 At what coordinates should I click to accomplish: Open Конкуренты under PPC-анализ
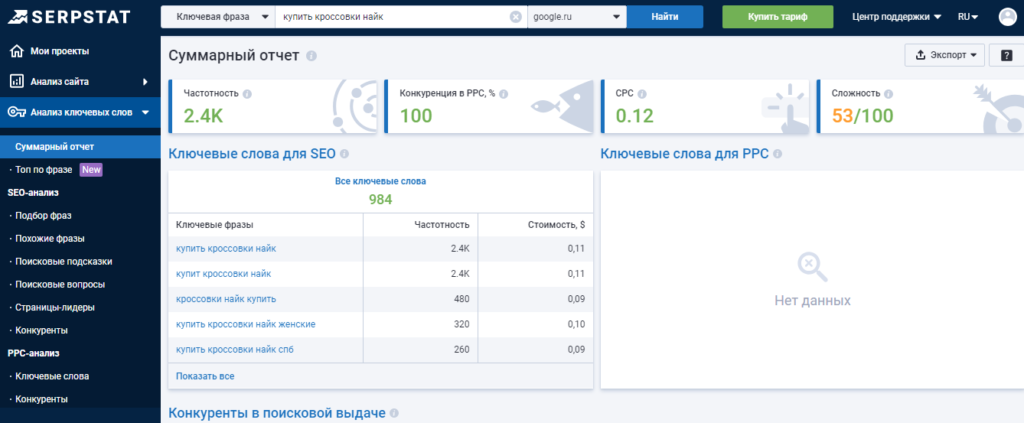(41, 399)
